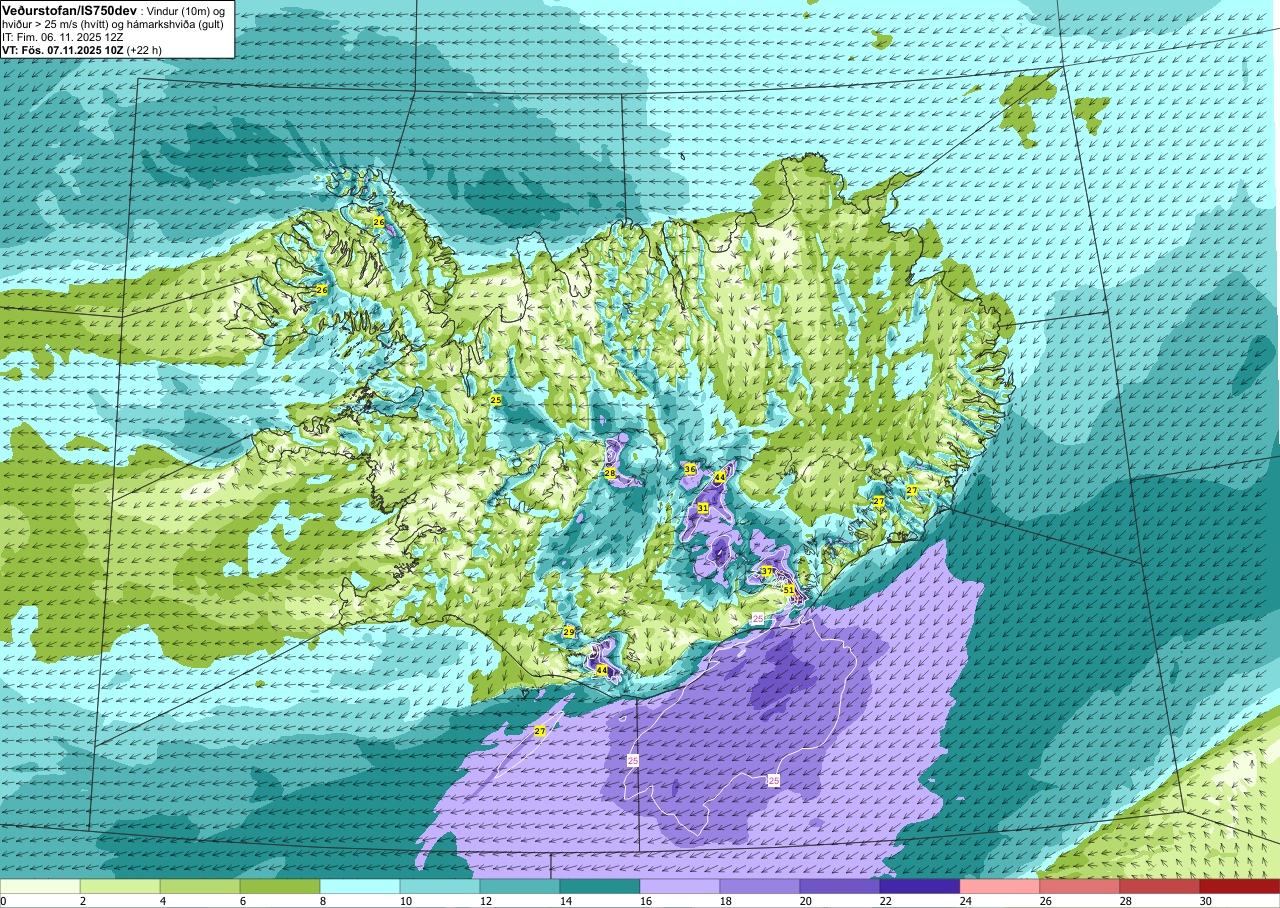
Task: Choose the olive green 6–8 m/s swatch
Action: tap(280, 886)
